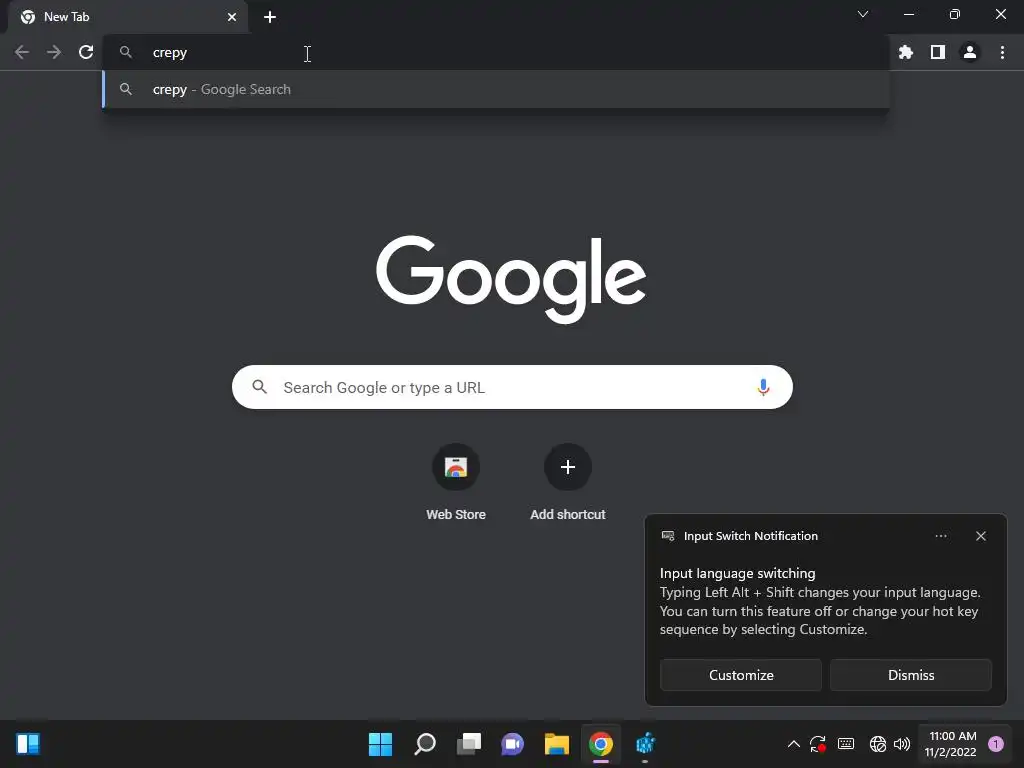The height and width of the screenshot is (768, 1024).
Task: Open the Extensions puzzle icon
Action: click(905, 52)
